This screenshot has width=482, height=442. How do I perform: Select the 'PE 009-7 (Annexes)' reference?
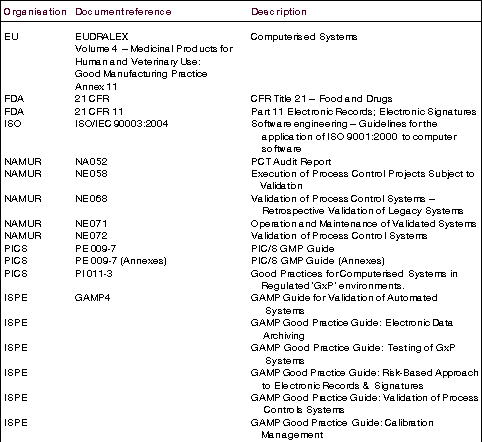click(x=121, y=261)
